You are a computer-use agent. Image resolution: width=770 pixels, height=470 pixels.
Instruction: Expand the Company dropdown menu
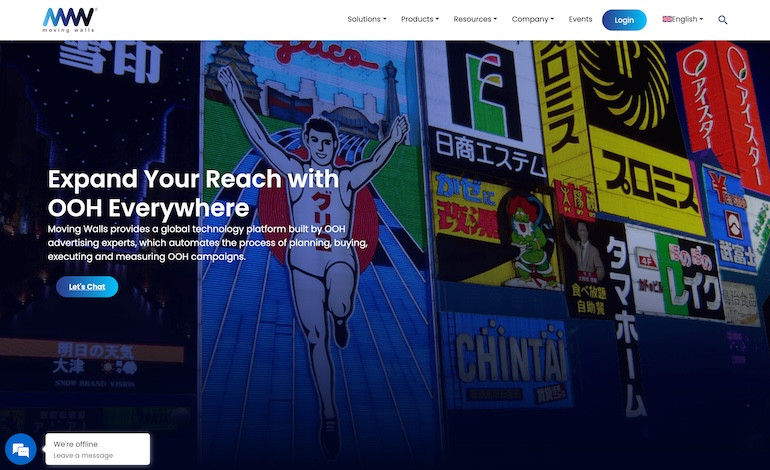pyautogui.click(x=532, y=19)
